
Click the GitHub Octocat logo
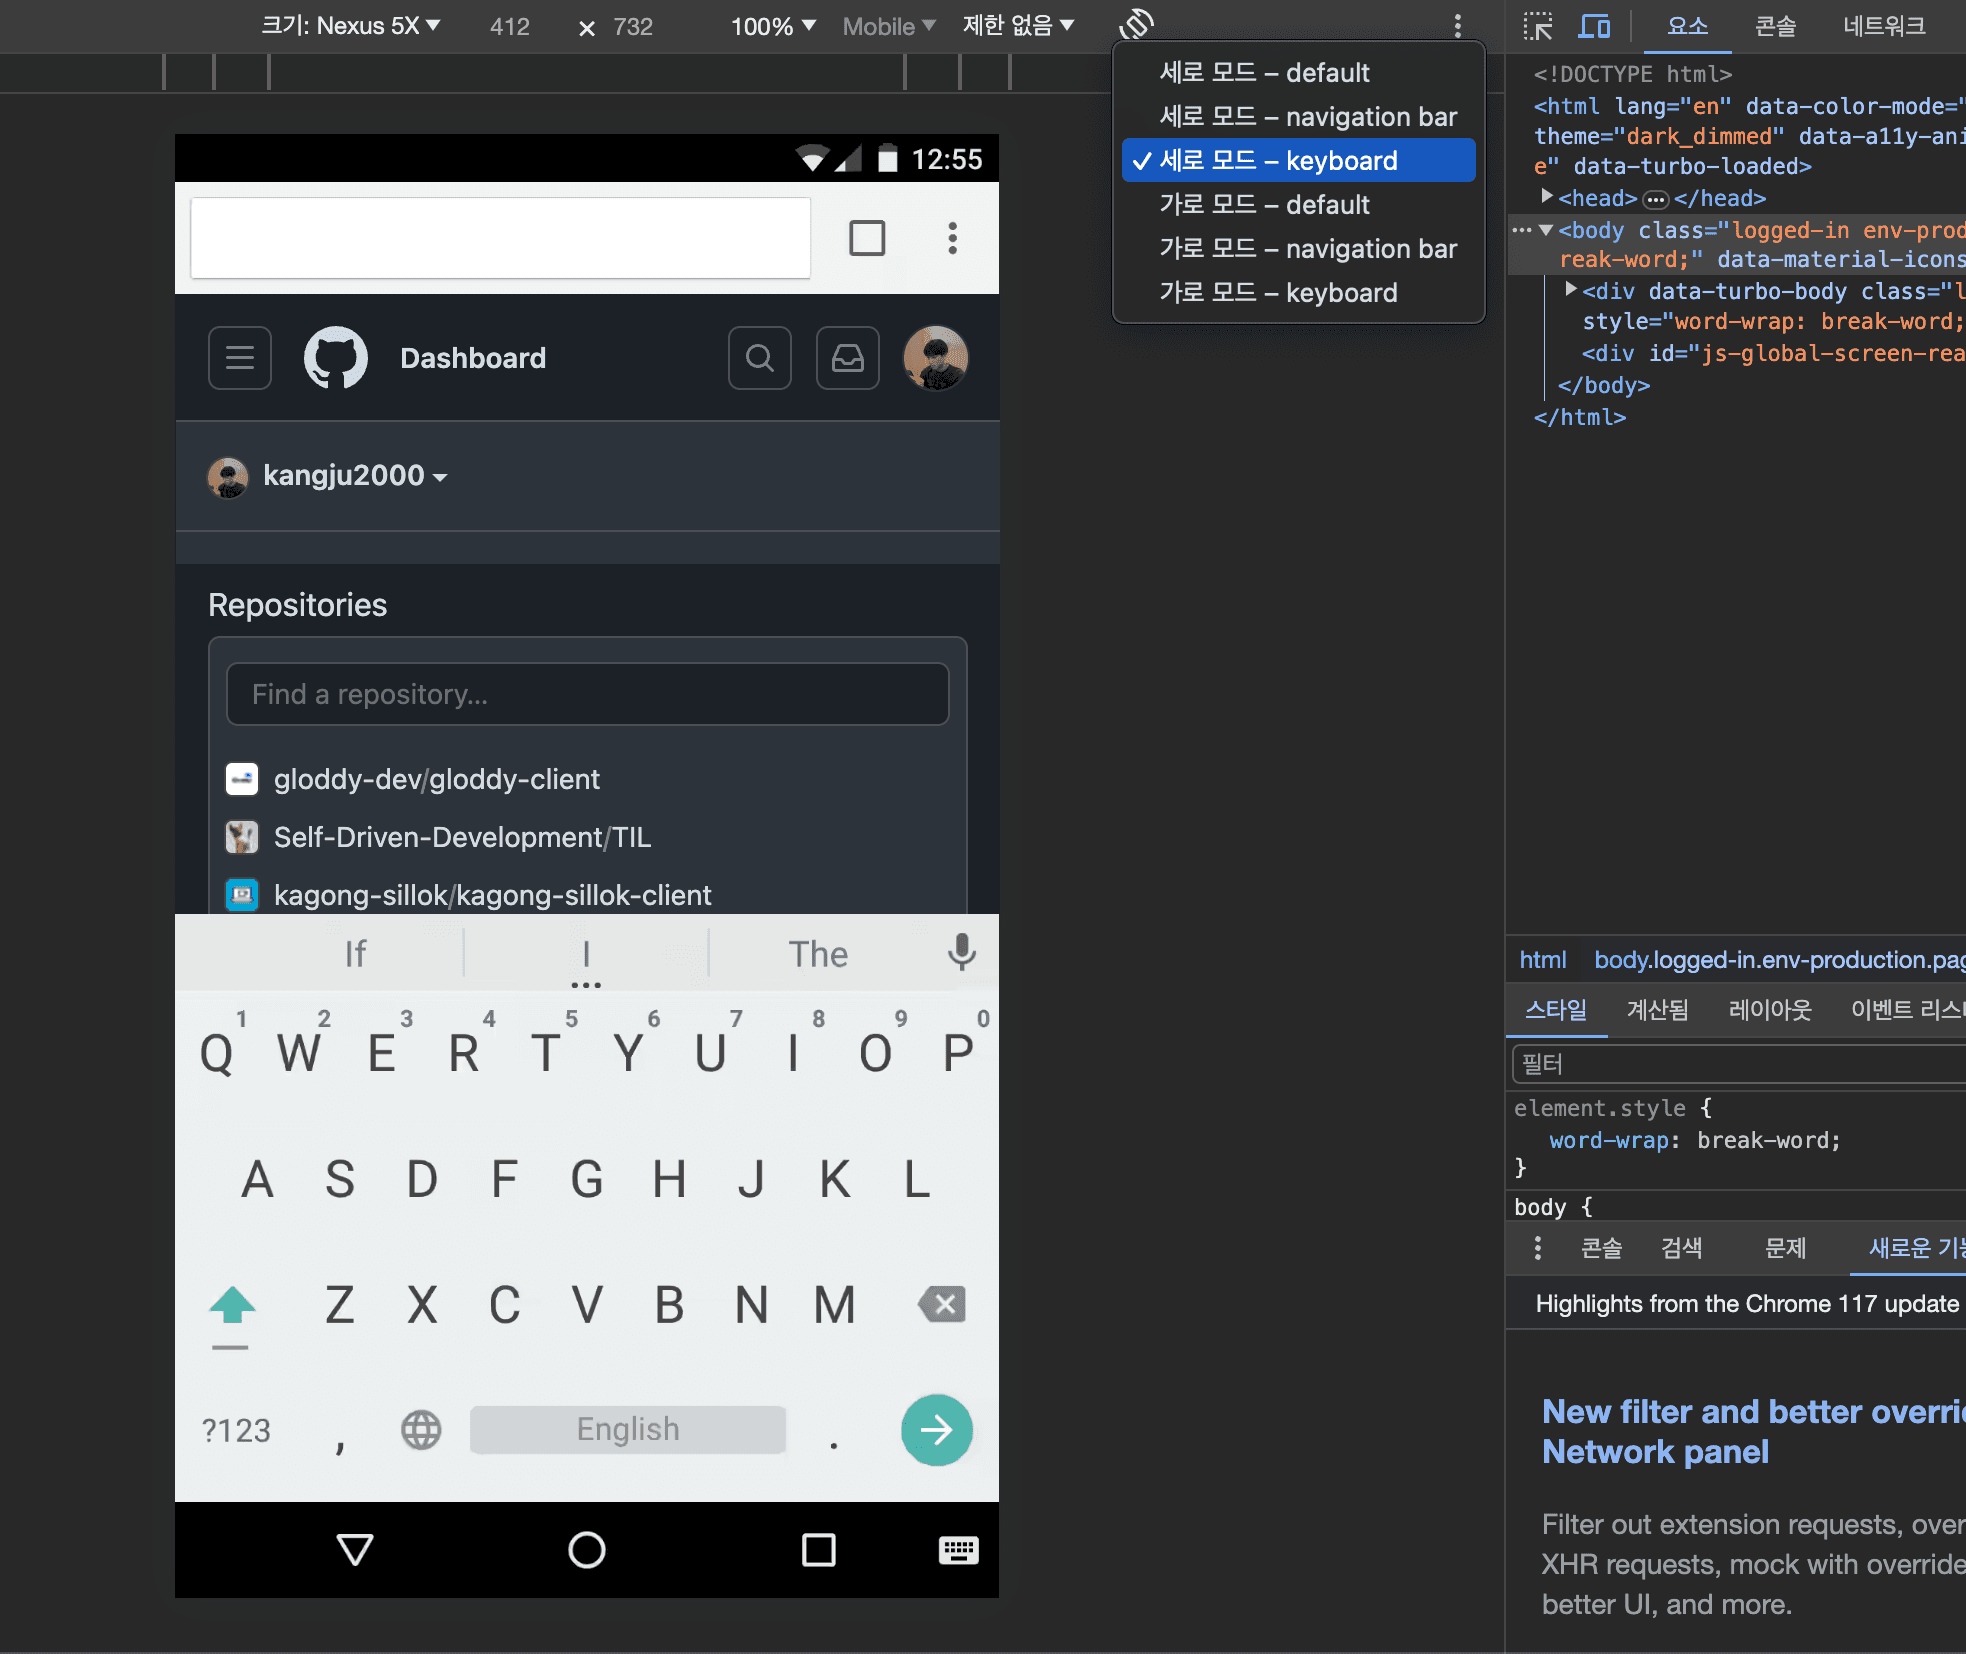(335, 358)
